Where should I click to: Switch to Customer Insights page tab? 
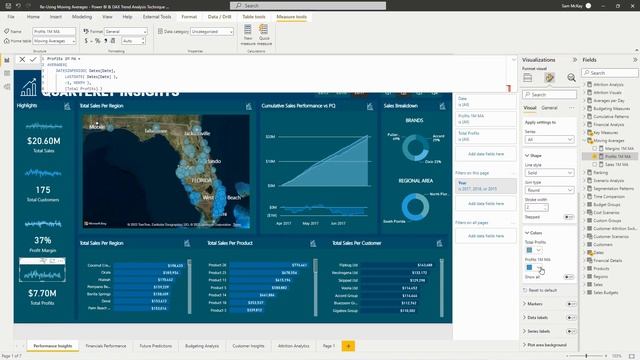(x=248, y=346)
